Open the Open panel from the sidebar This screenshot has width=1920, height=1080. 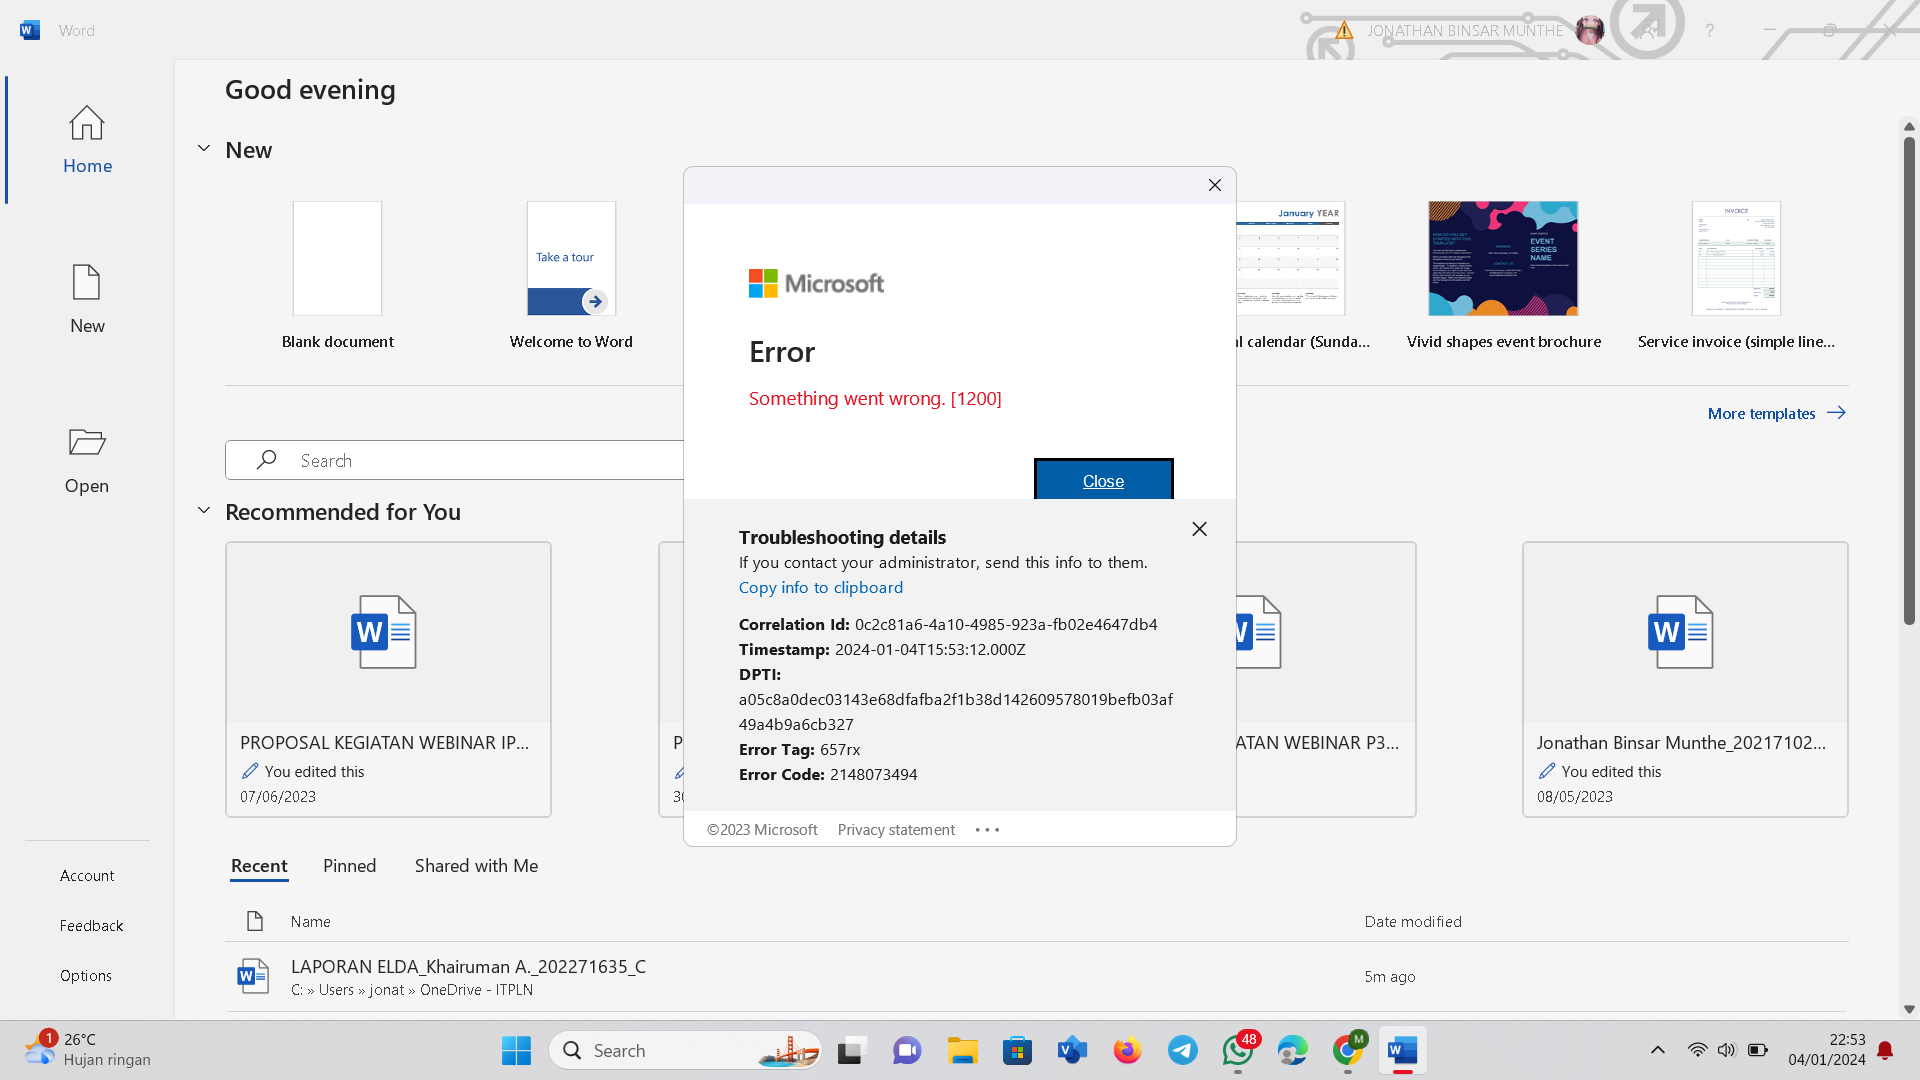(x=87, y=458)
